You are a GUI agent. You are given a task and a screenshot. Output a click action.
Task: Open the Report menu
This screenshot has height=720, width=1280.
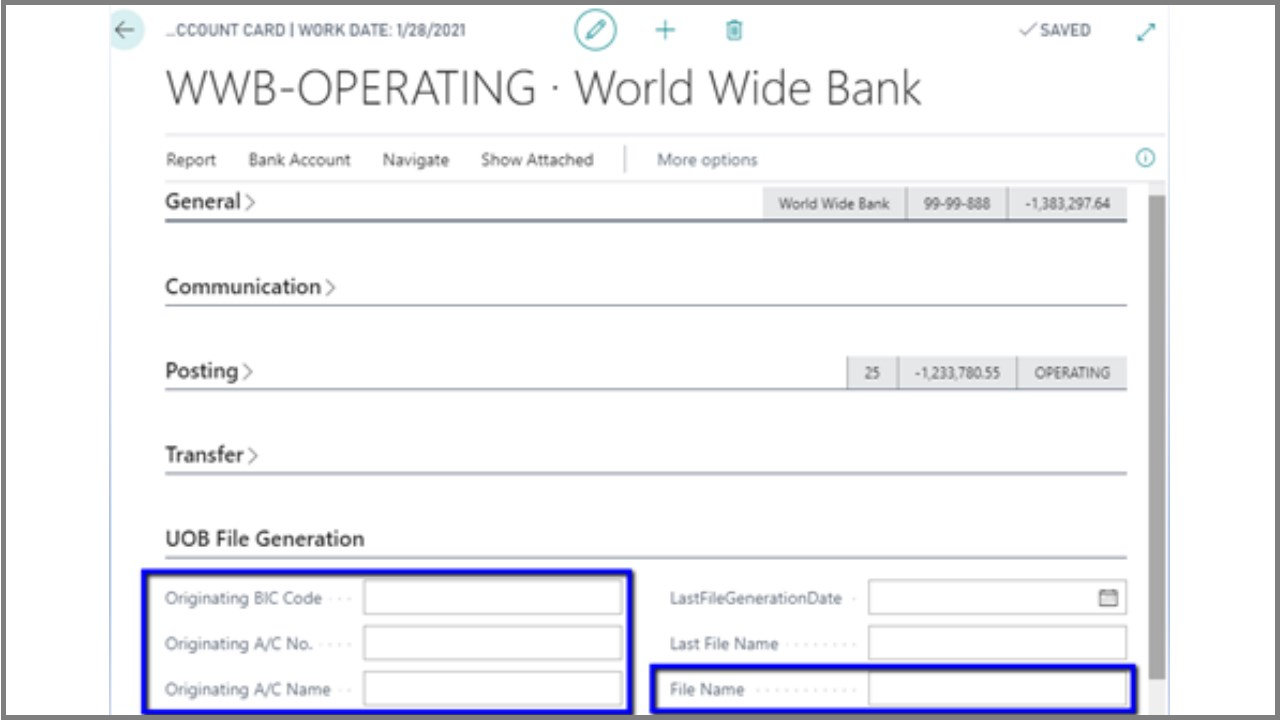click(x=191, y=160)
